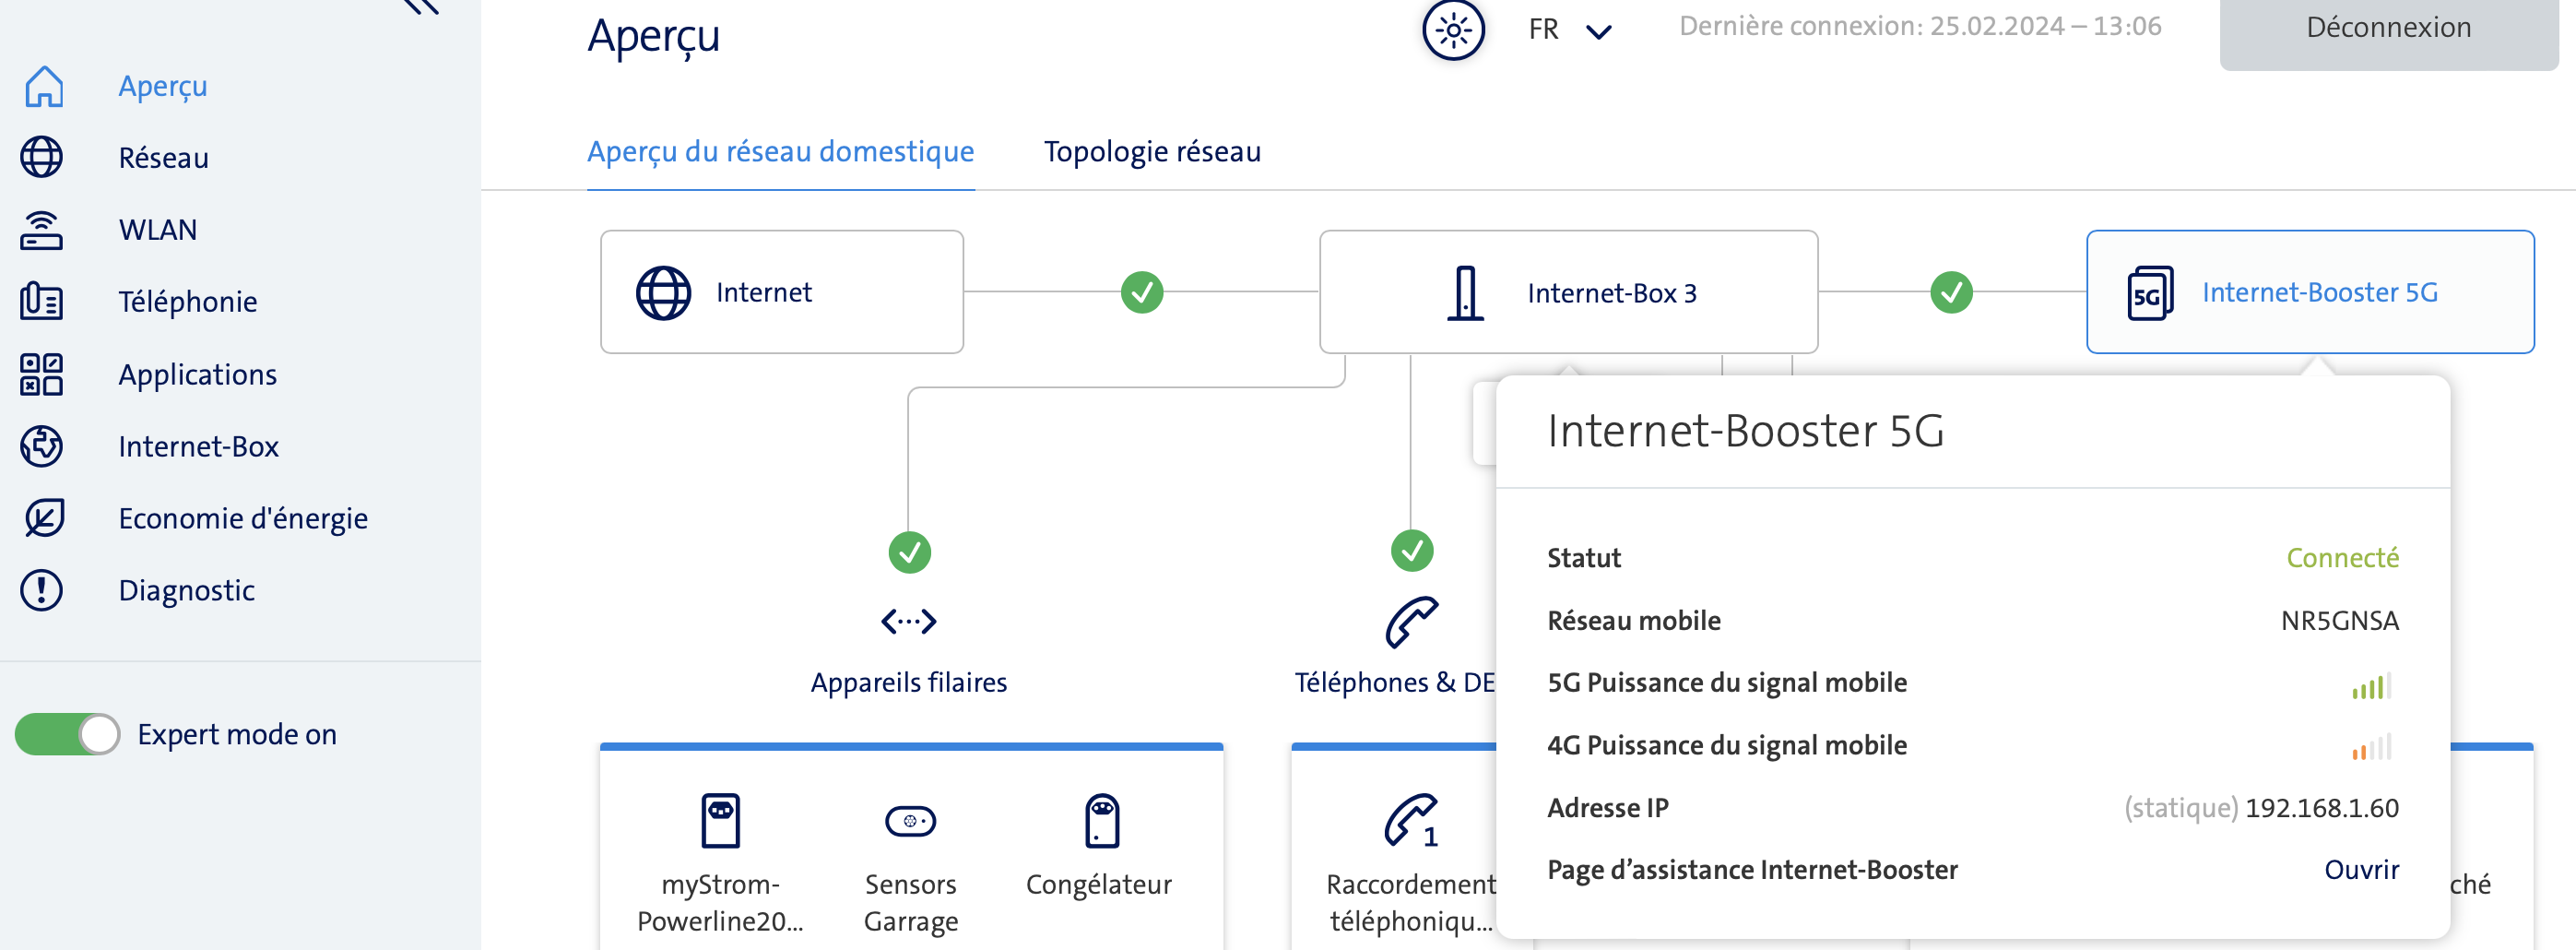Click the myStrom-Powerline device icon
The image size is (2576, 950).
coord(720,821)
